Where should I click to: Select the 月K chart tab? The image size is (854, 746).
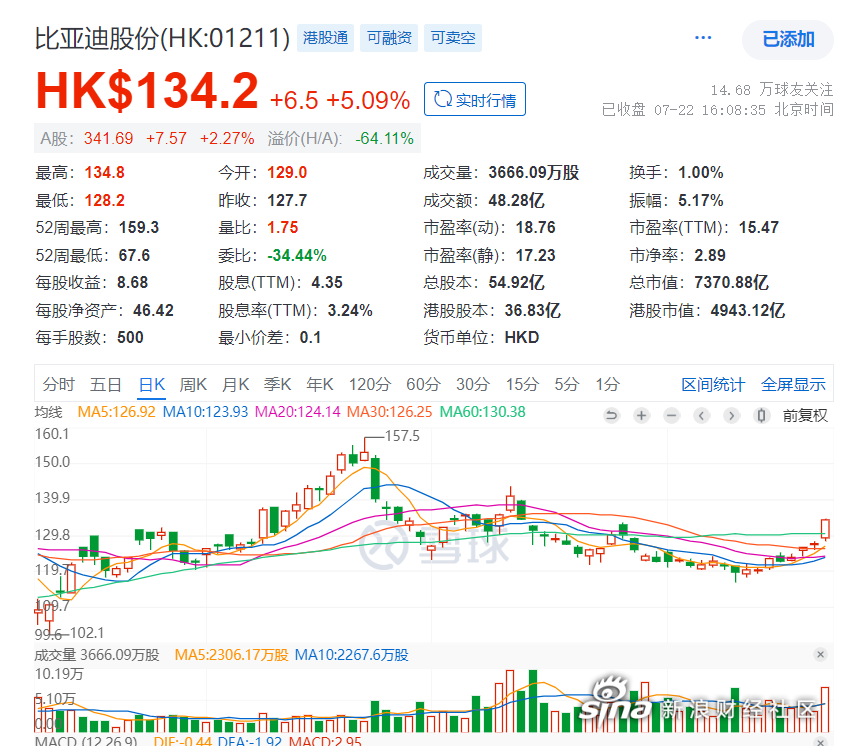pyautogui.click(x=235, y=384)
